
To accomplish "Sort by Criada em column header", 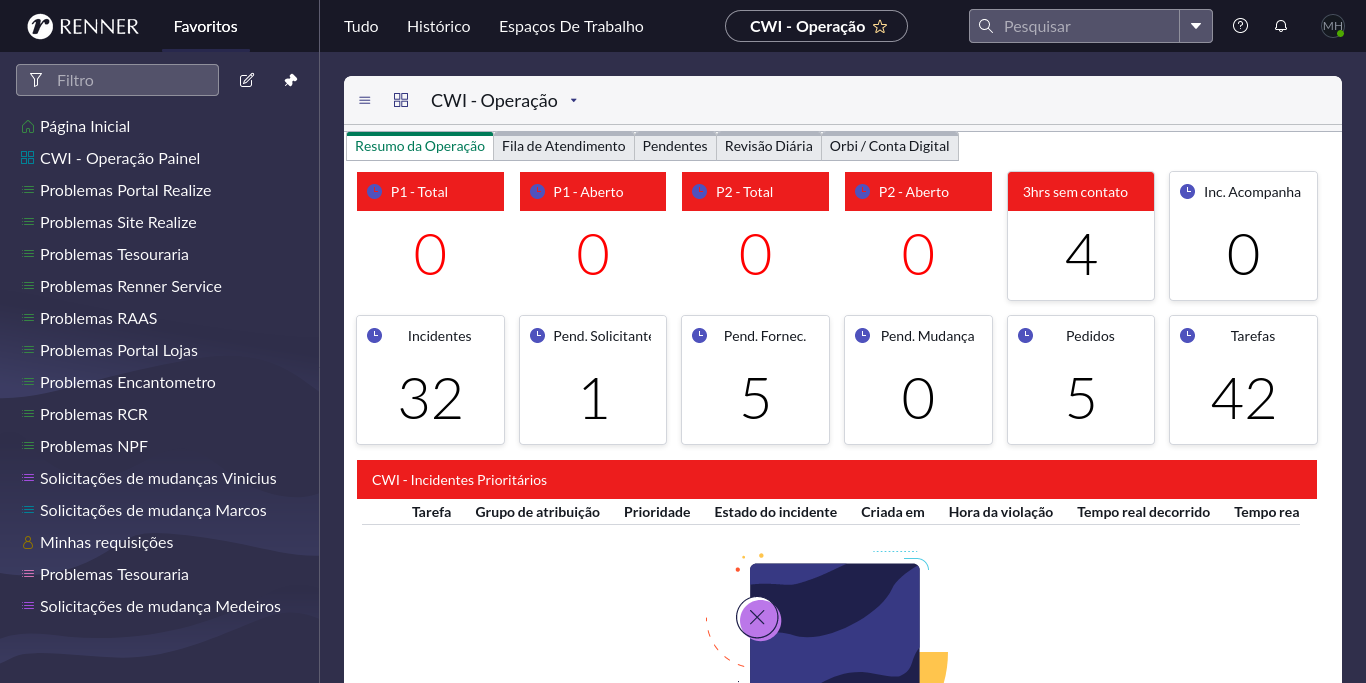I will coord(893,512).
